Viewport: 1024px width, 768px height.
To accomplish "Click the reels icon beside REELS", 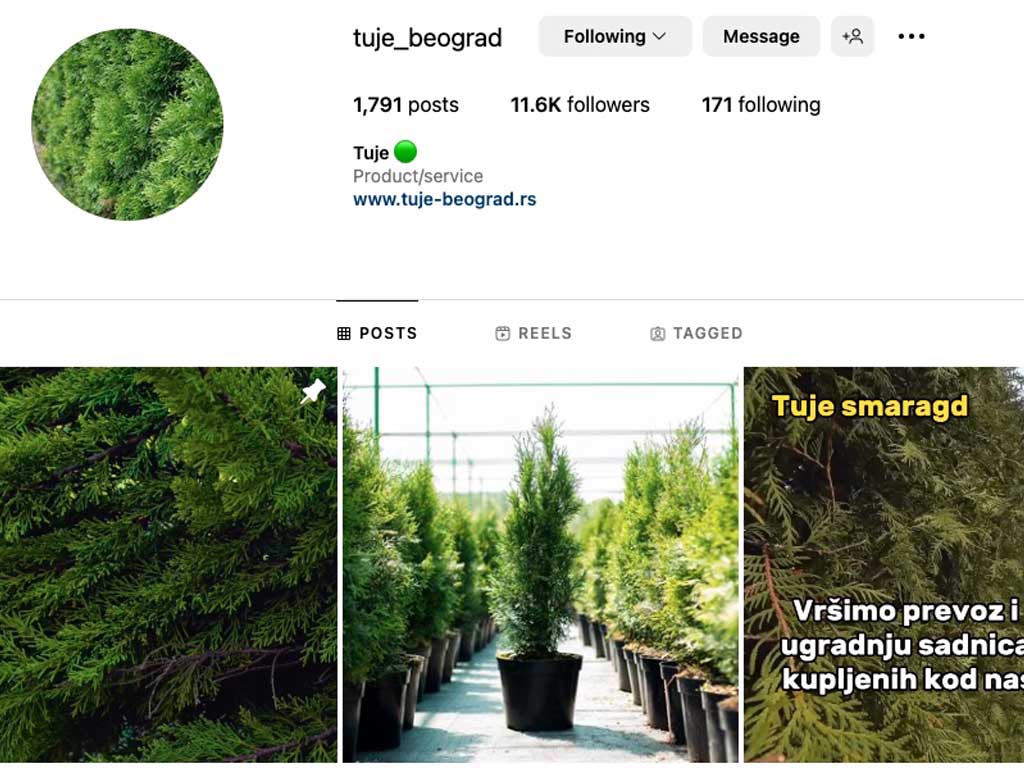I will coord(502,334).
